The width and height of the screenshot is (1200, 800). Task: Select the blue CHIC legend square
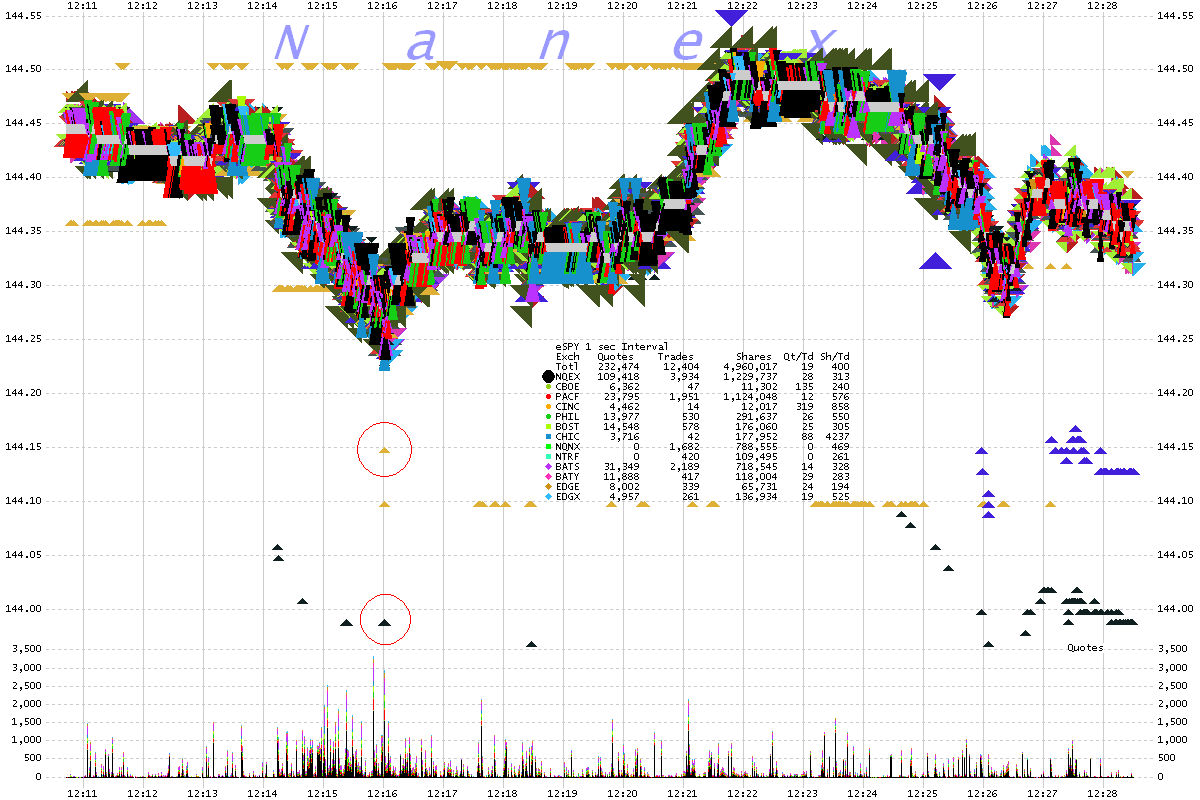[x=547, y=436]
